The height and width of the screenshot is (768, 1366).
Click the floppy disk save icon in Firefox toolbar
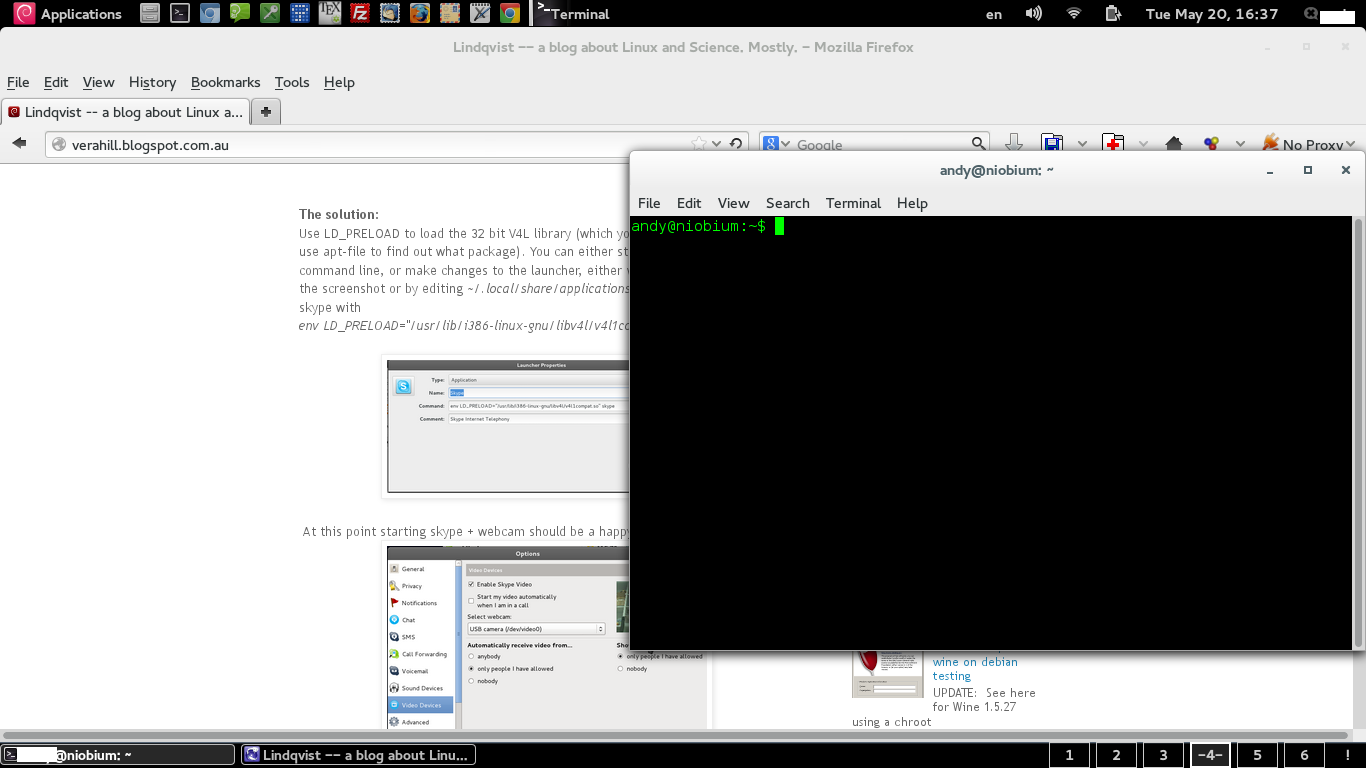pyautogui.click(x=1051, y=145)
